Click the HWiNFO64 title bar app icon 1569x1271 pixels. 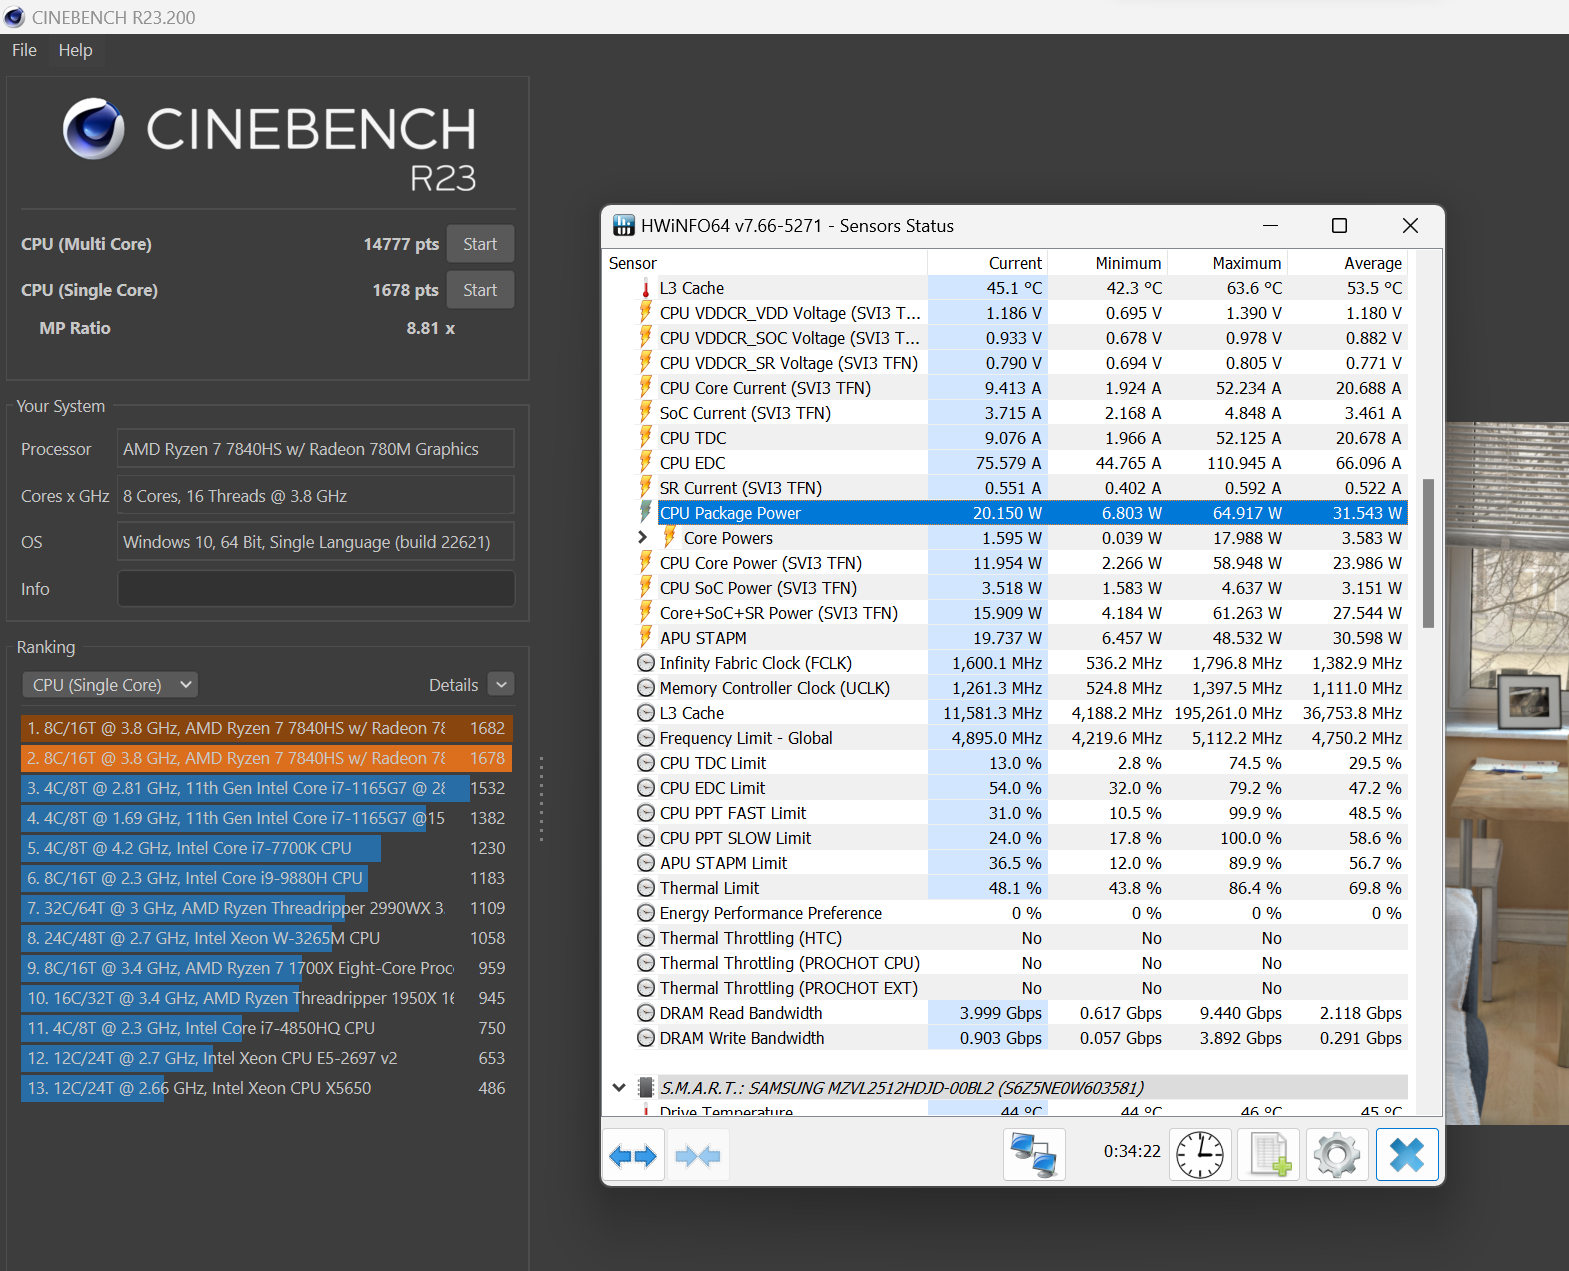click(624, 226)
